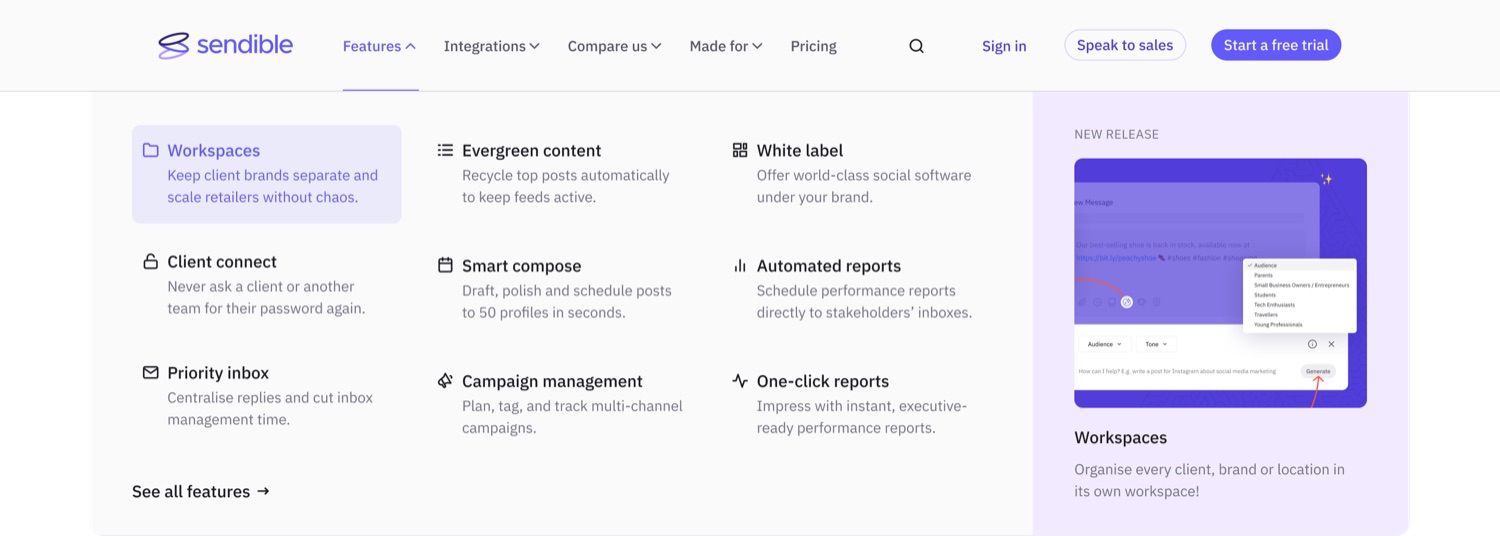Open the One-click reports feature title
The image size is (1500, 536).
click(x=823, y=381)
